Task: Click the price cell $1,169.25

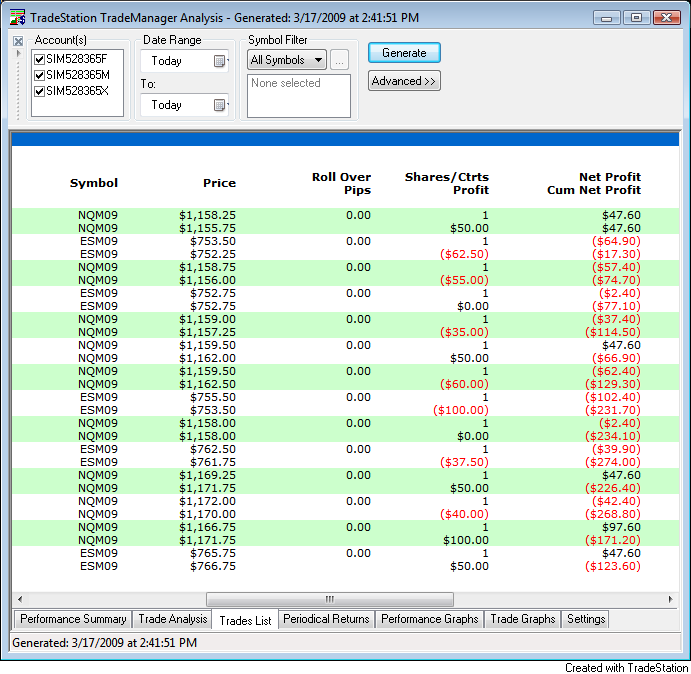Action: [207, 475]
